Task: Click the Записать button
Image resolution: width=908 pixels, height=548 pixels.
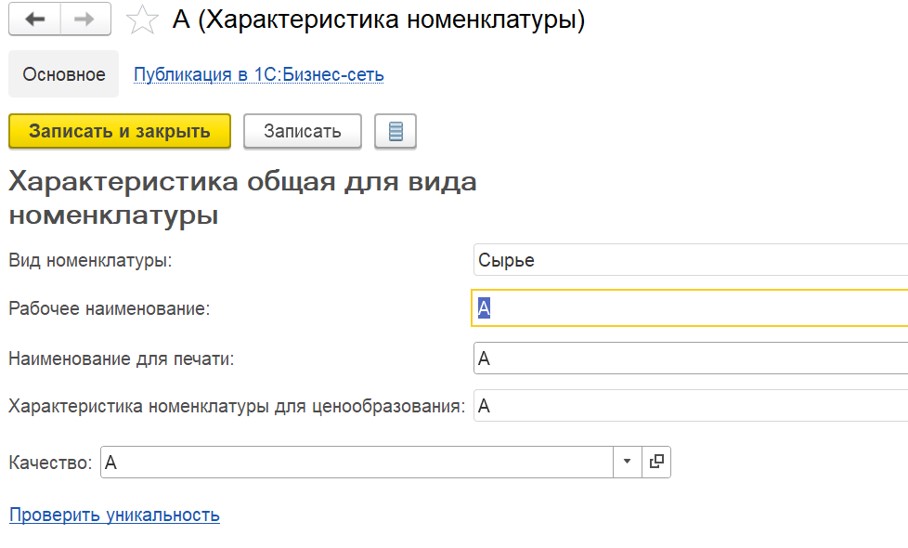Action: 302,131
